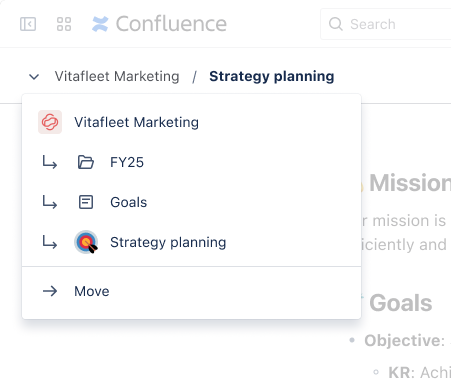Click the Move arrow icon

(x=50, y=291)
